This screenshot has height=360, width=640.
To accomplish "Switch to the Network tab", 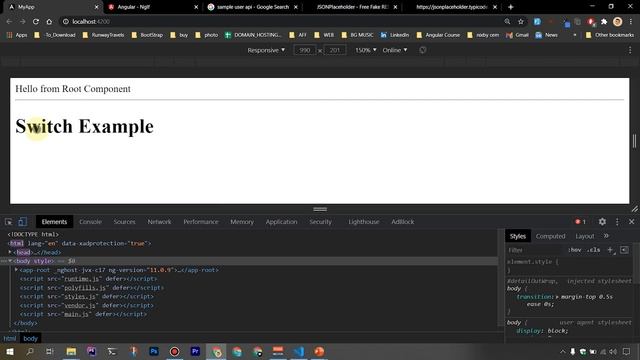I will (159, 222).
